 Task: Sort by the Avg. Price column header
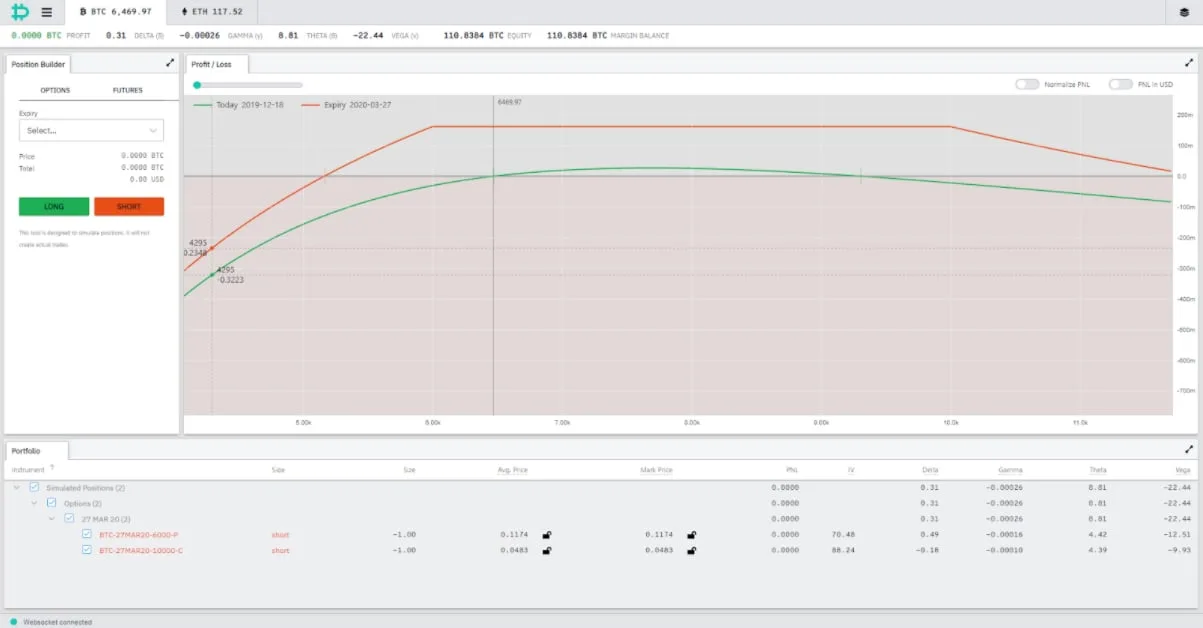point(511,469)
